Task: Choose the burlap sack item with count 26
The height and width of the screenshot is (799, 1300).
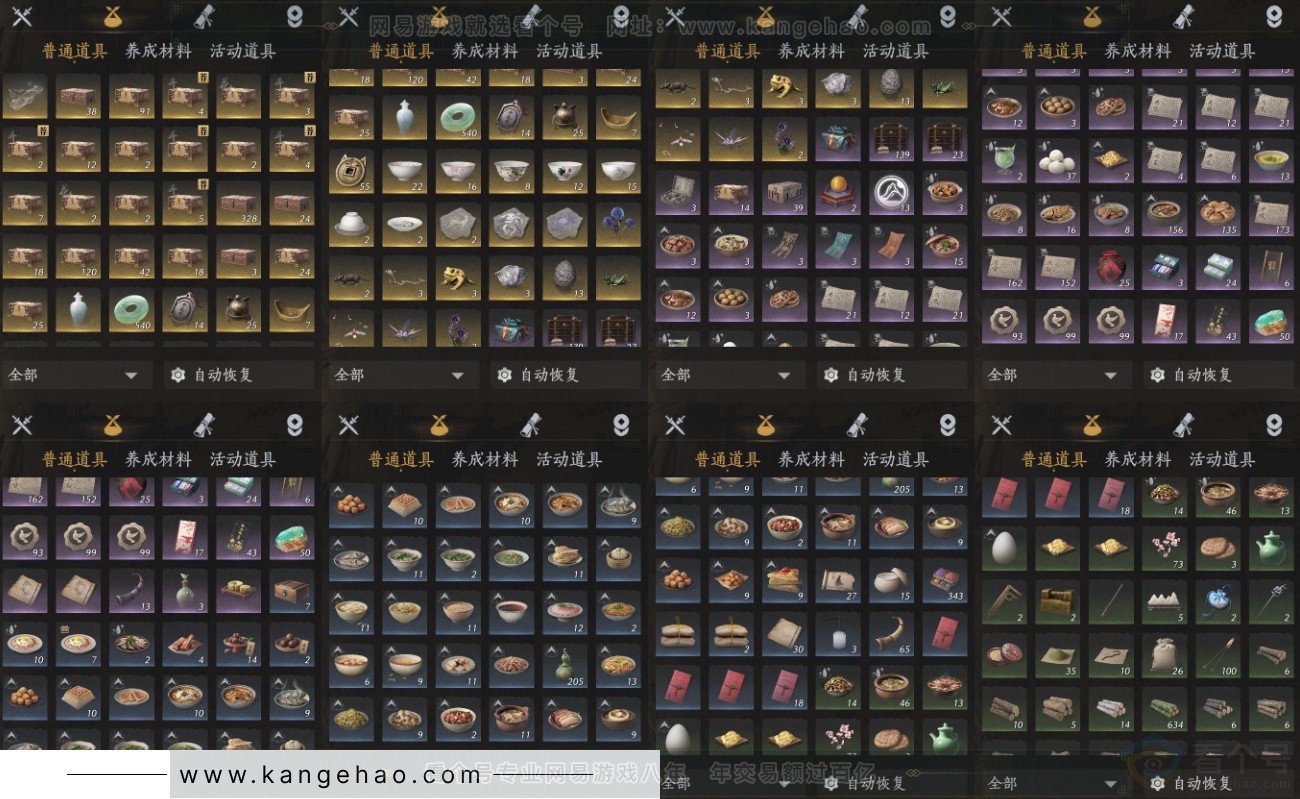Action: (1164, 654)
